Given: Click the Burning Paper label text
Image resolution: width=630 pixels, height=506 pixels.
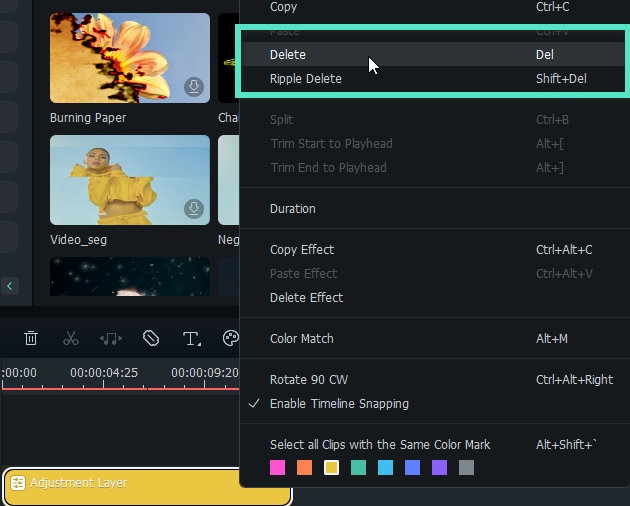Looking at the screenshot, I should (x=88, y=118).
